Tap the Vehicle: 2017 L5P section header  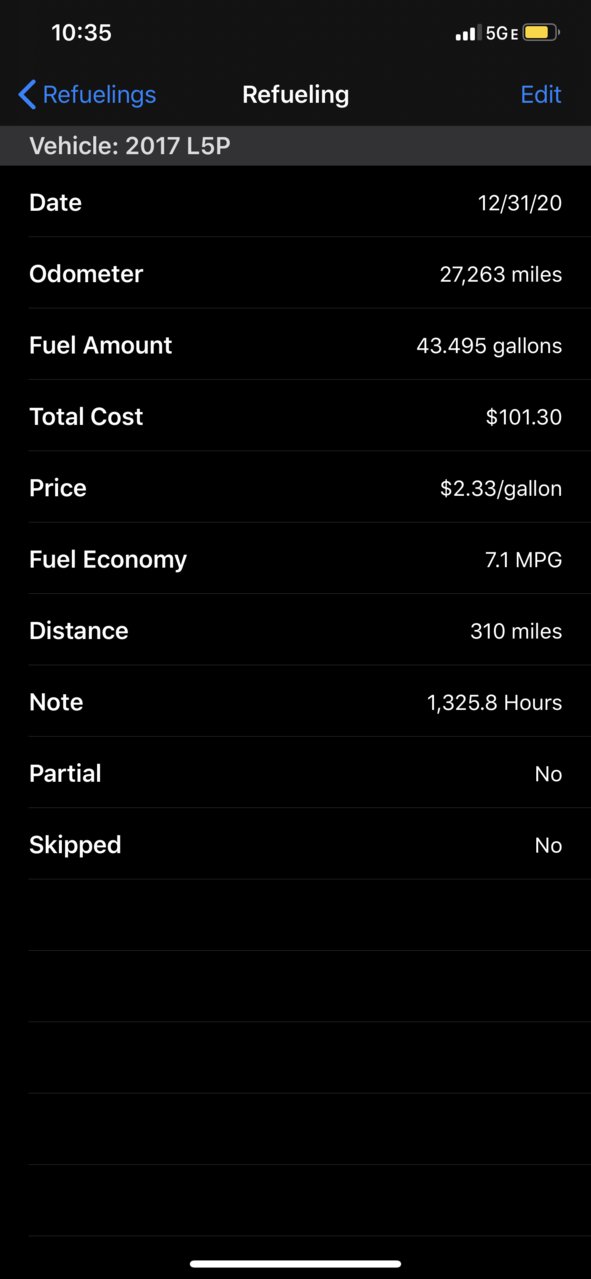(x=295, y=146)
